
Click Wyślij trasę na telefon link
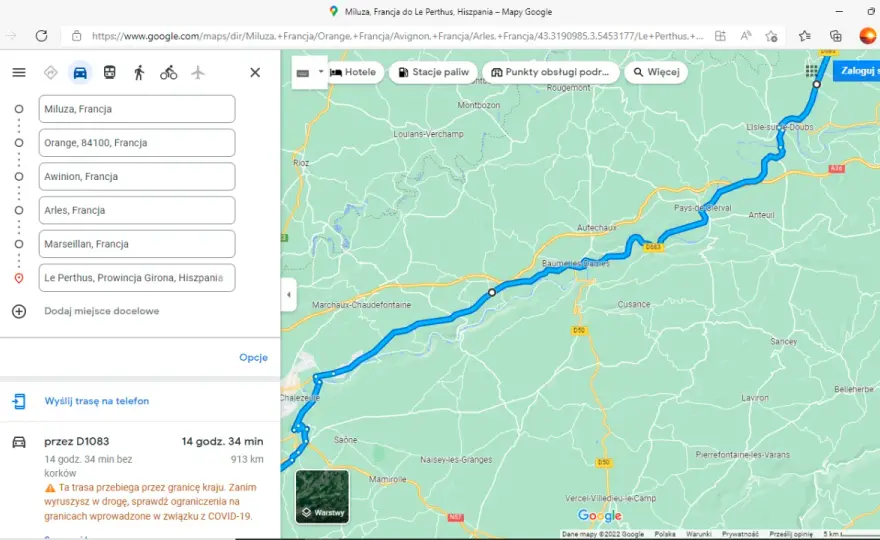coord(97,401)
